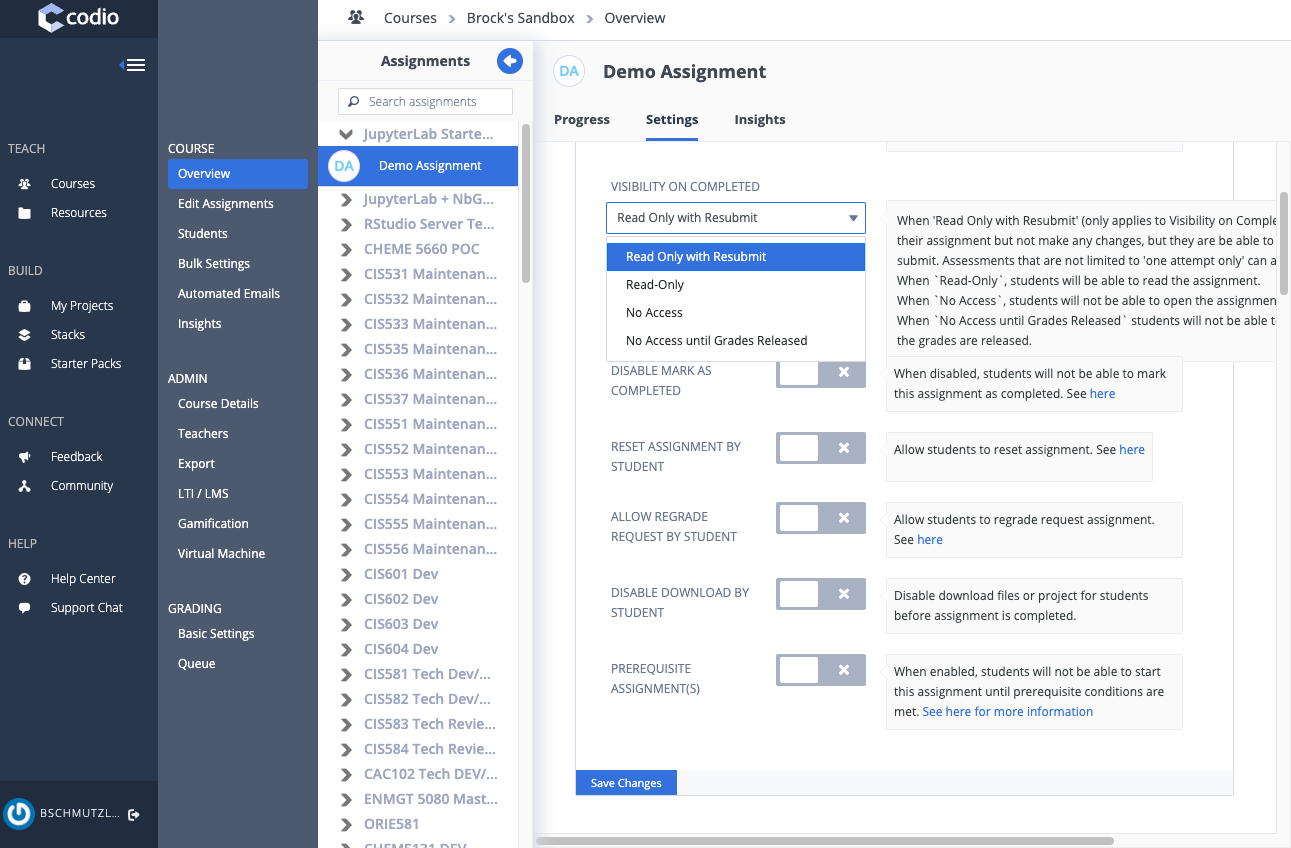Click the Help Center question icon
The image size is (1291, 848).
tap(25, 579)
